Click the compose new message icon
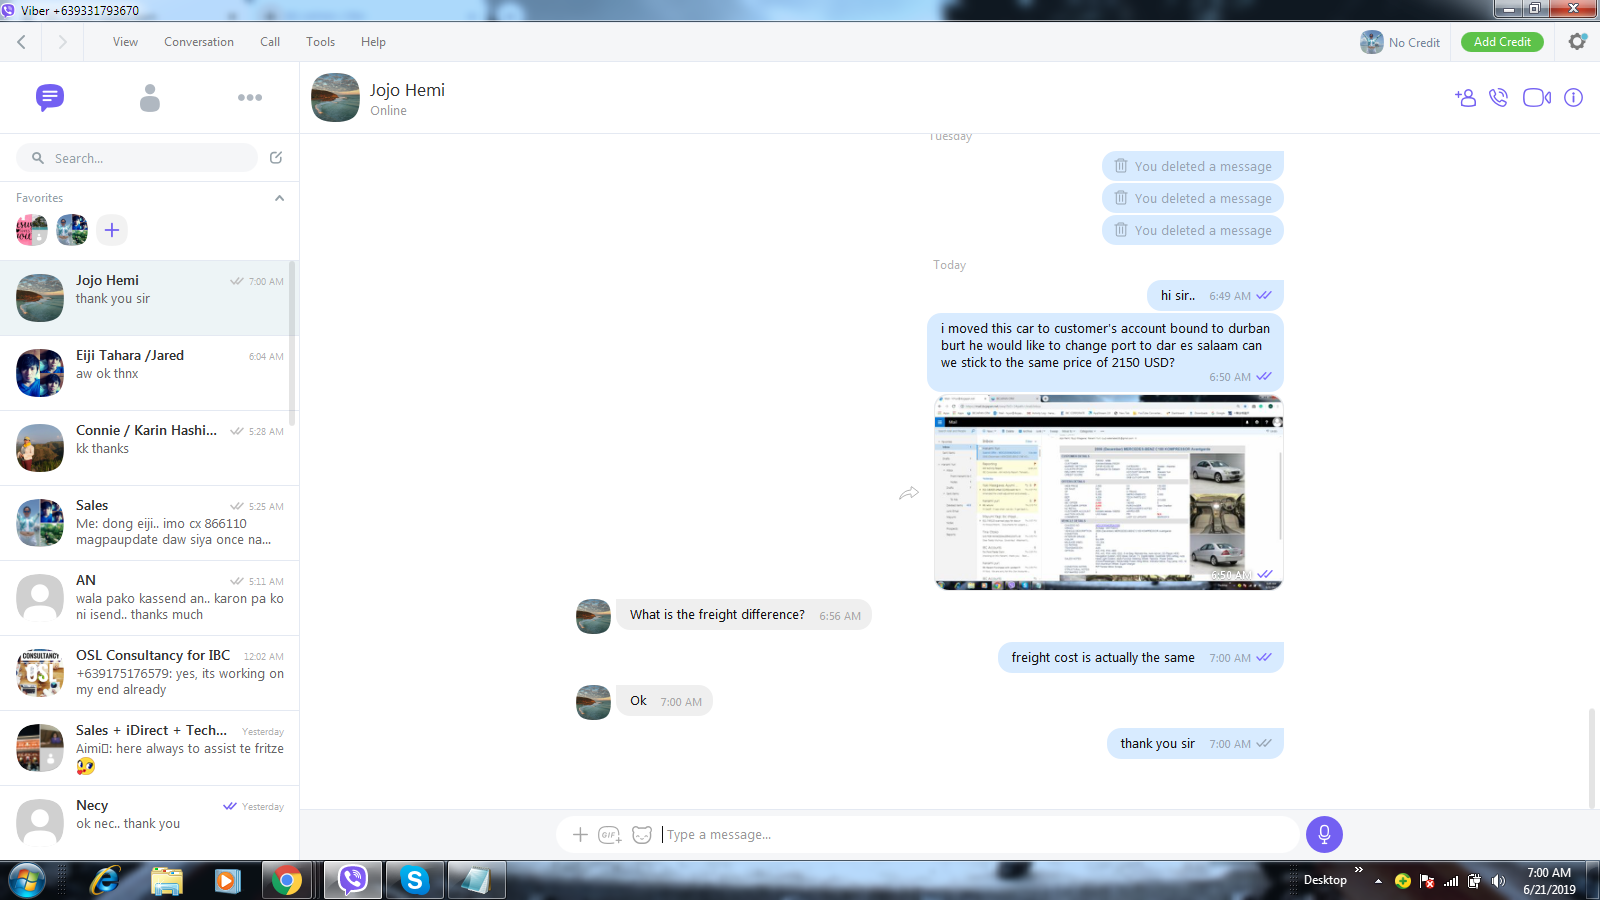 pyautogui.click(x=276, y=157)
